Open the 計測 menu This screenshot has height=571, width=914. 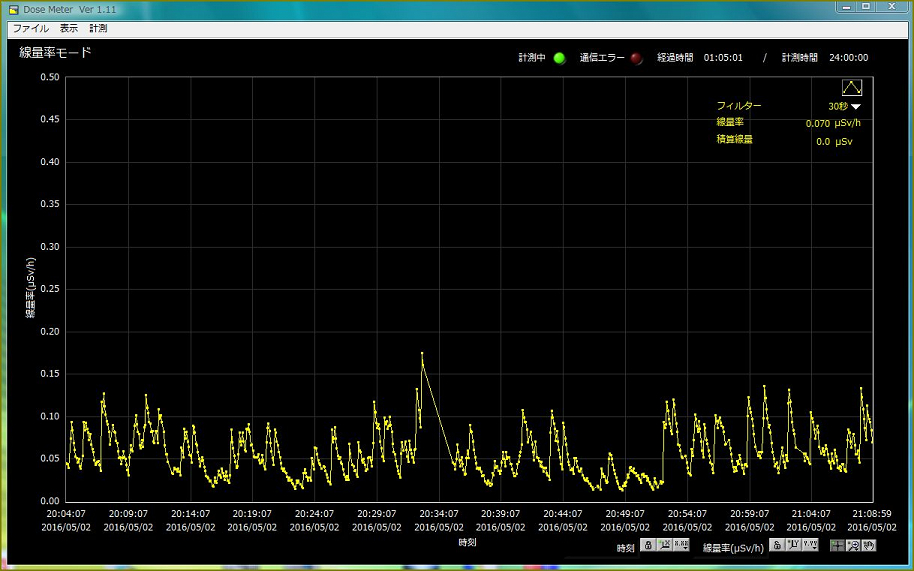tap(98, 29)
